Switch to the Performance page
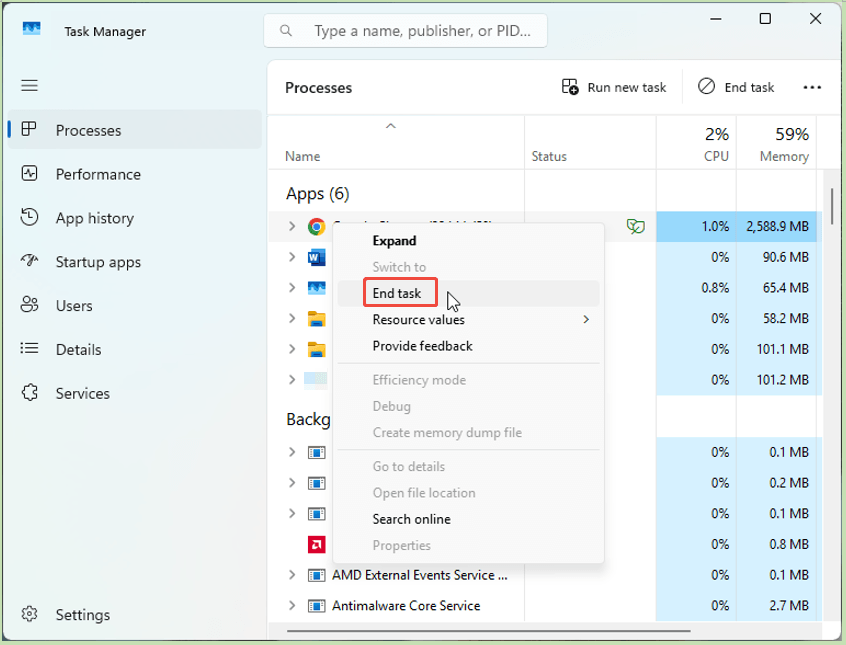The image size is (846, 645). click(135, 174)
